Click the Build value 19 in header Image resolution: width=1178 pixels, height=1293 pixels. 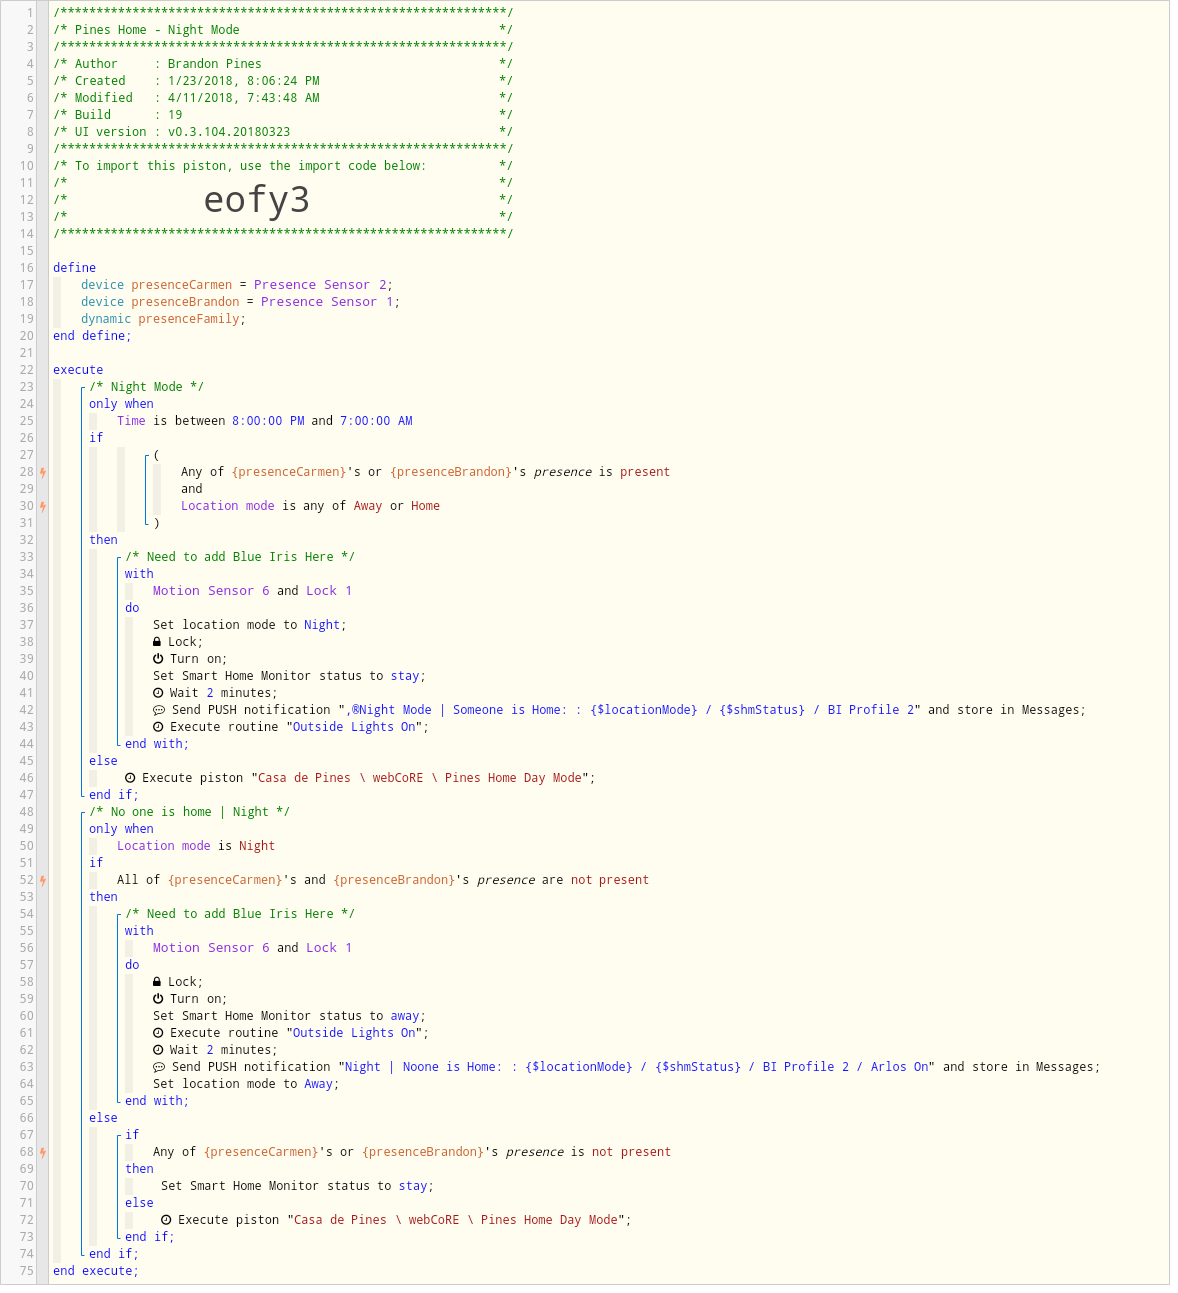(x=175, y=115)
